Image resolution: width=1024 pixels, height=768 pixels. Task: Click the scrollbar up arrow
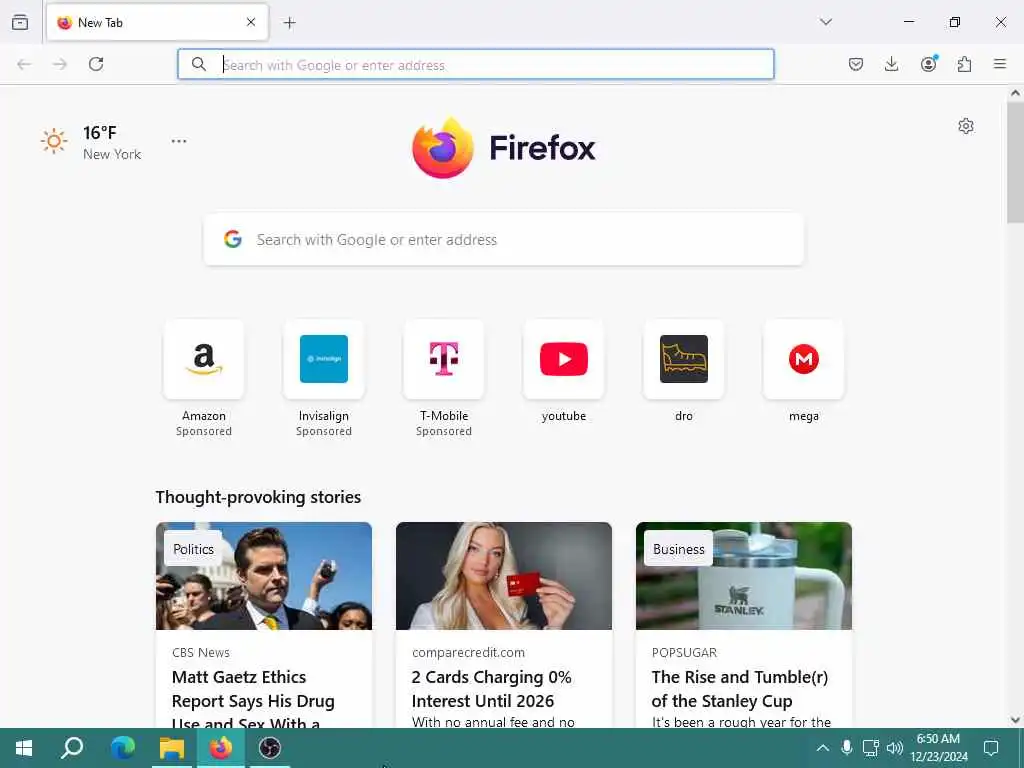[1015, 93]
